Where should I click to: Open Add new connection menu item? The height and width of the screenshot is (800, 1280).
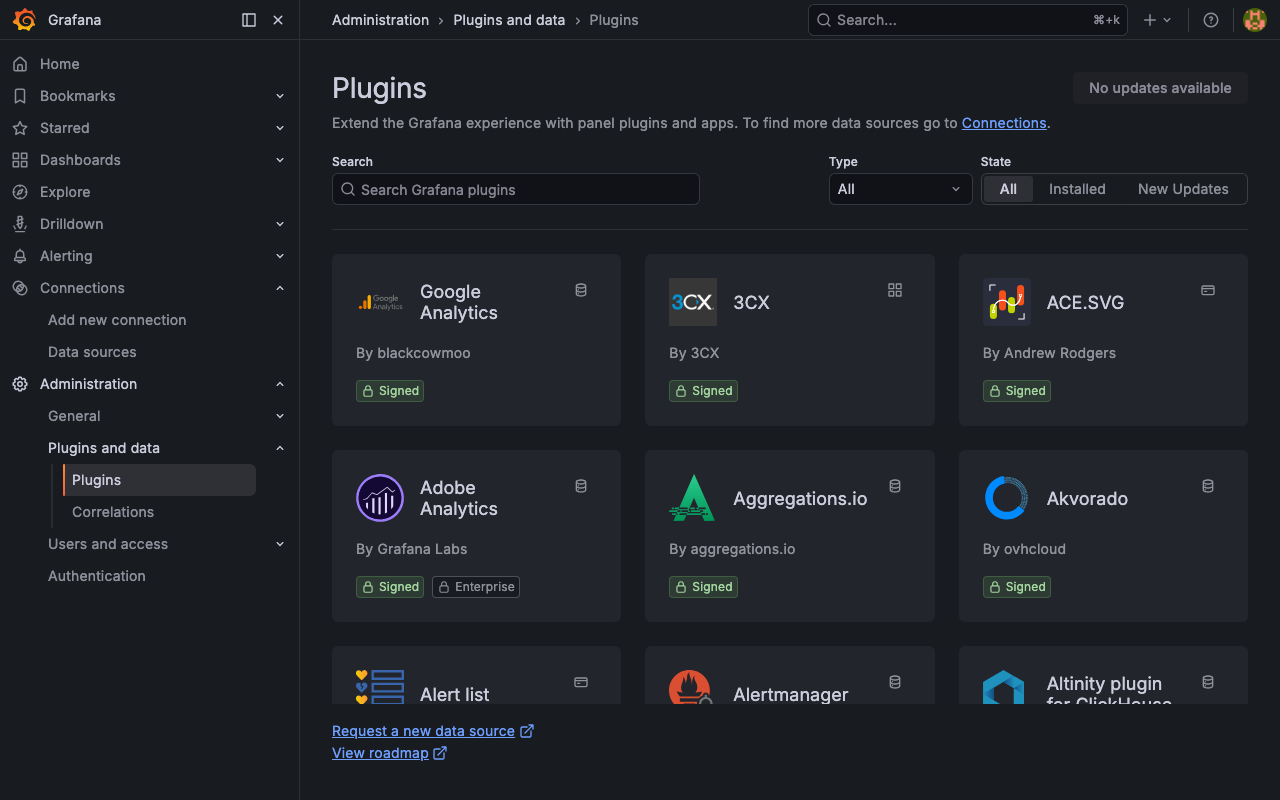tap(117, 320)
